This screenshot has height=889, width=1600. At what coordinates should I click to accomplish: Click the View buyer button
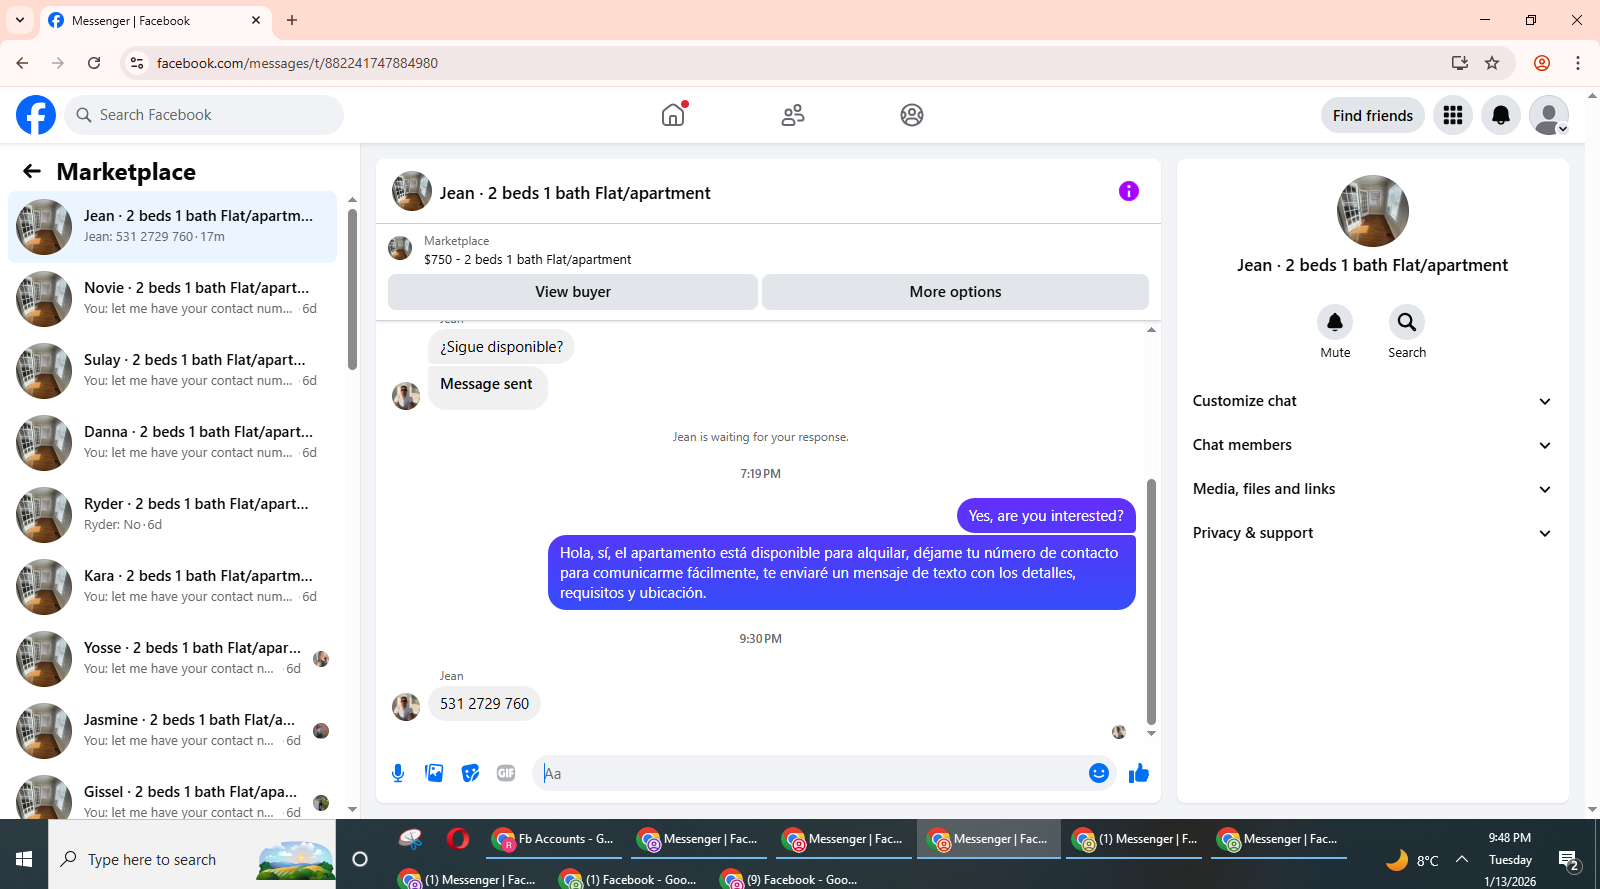click(573, 292)
